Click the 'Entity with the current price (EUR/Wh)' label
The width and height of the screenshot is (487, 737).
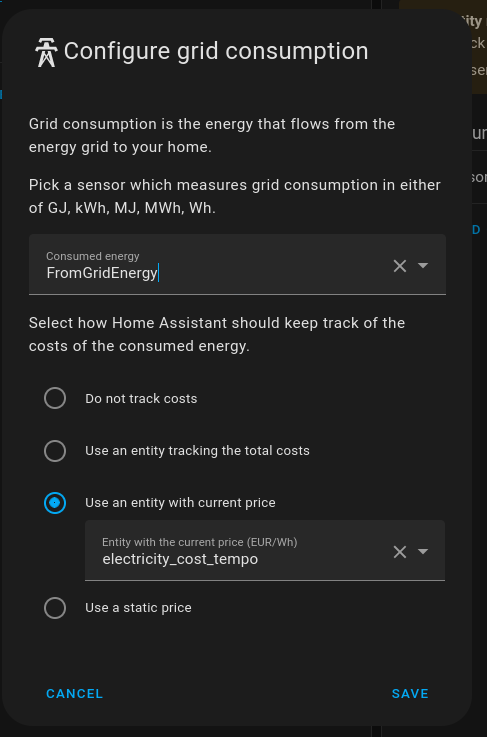tap(200, 542)
